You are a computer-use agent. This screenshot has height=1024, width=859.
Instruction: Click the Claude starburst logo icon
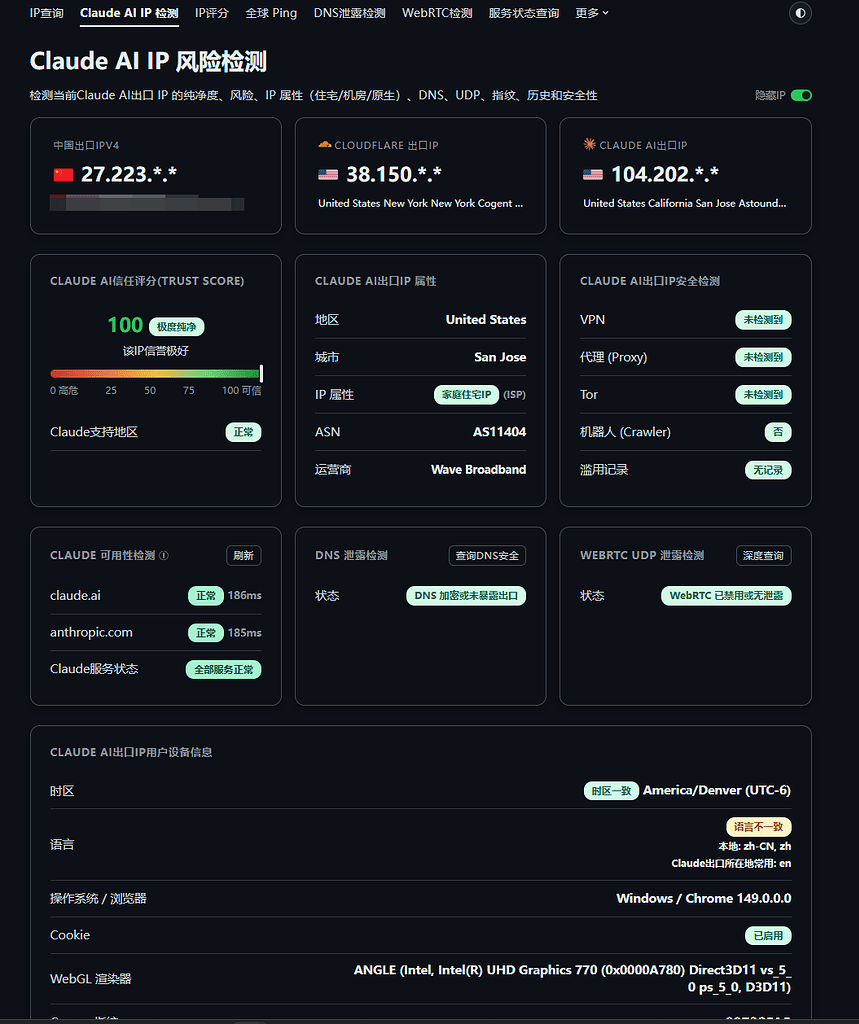pyautogui.click(x=590, y=144)
